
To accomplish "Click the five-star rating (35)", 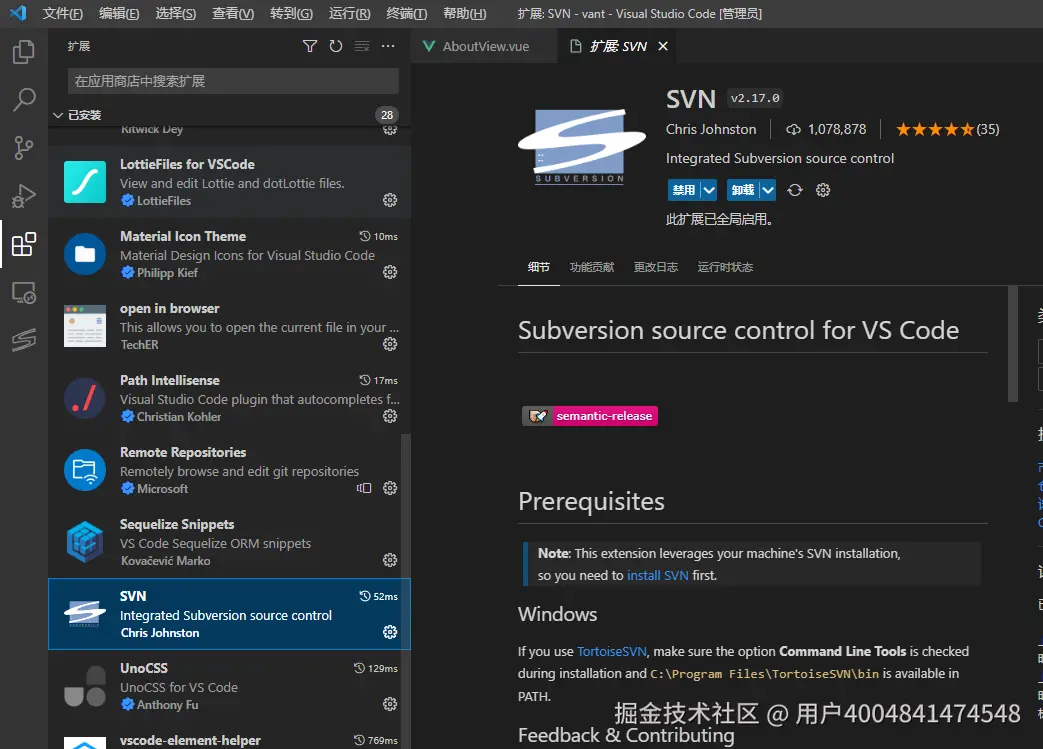I will (x=947, y=129).
